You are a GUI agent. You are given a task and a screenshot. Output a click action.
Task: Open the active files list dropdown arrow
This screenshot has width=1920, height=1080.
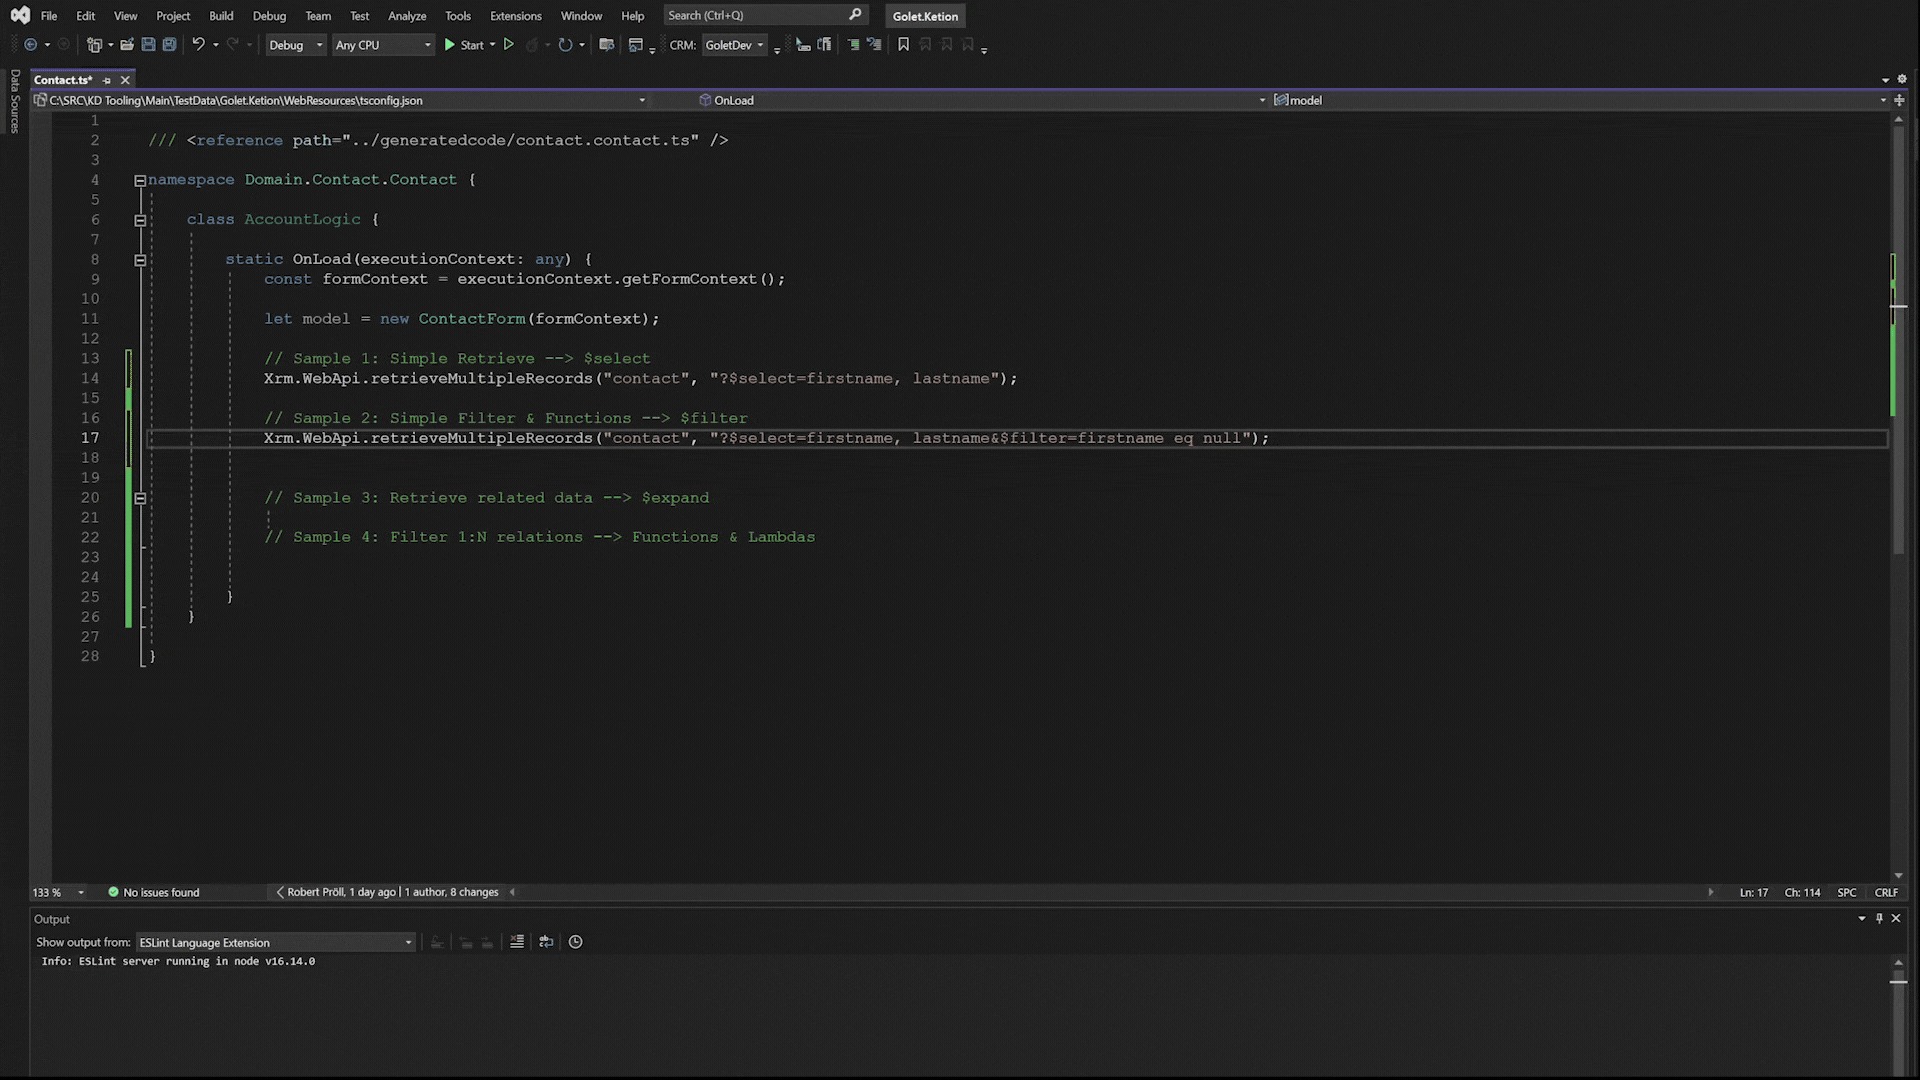coord(1886,80)
